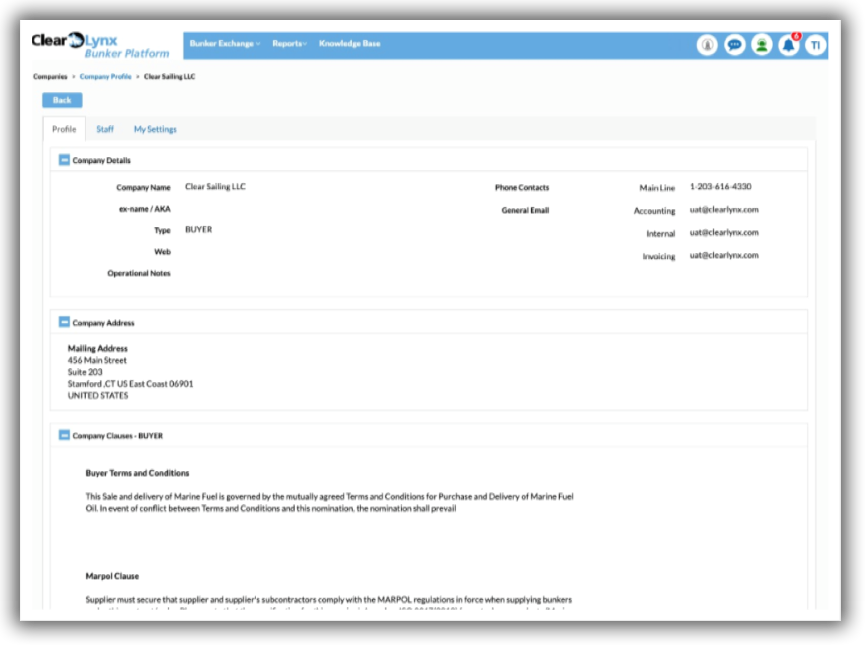Viewport: 865px width, 645px height.
Task: Click the ClearLynx Bunker Platform logo
Action: click(x=100, y=46)
